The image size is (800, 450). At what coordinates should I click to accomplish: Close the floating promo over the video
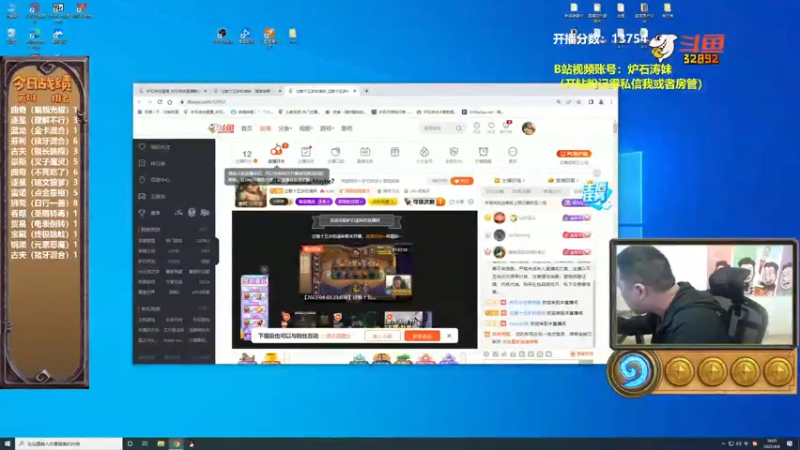click(264, 269)
